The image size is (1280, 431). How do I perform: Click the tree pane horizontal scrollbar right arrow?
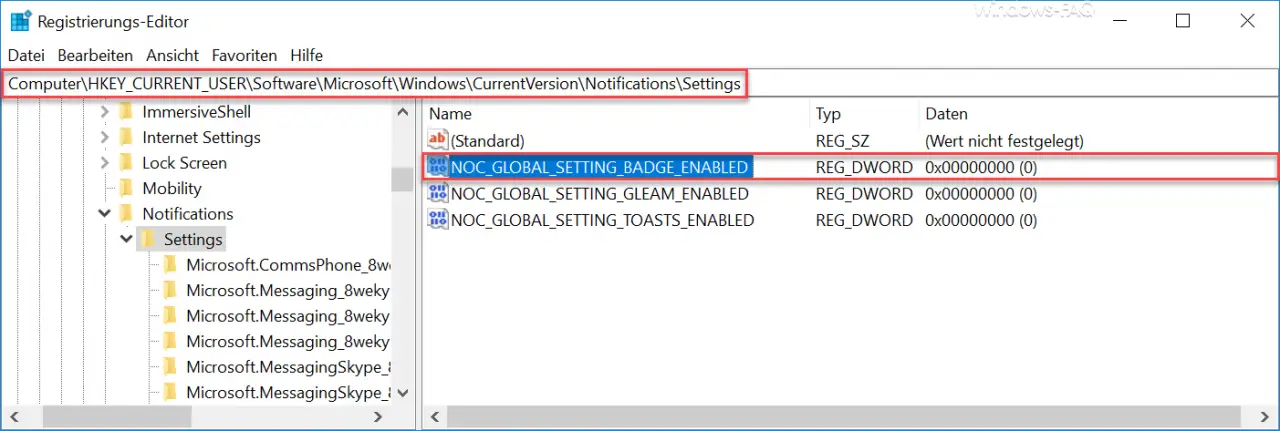click(378, 417)
